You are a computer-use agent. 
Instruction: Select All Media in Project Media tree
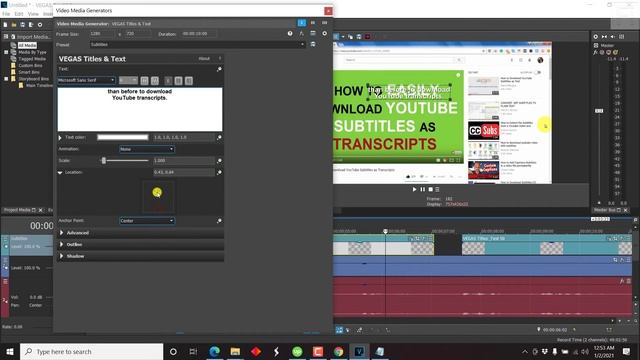pyautogui.click(x=27, y=45)
